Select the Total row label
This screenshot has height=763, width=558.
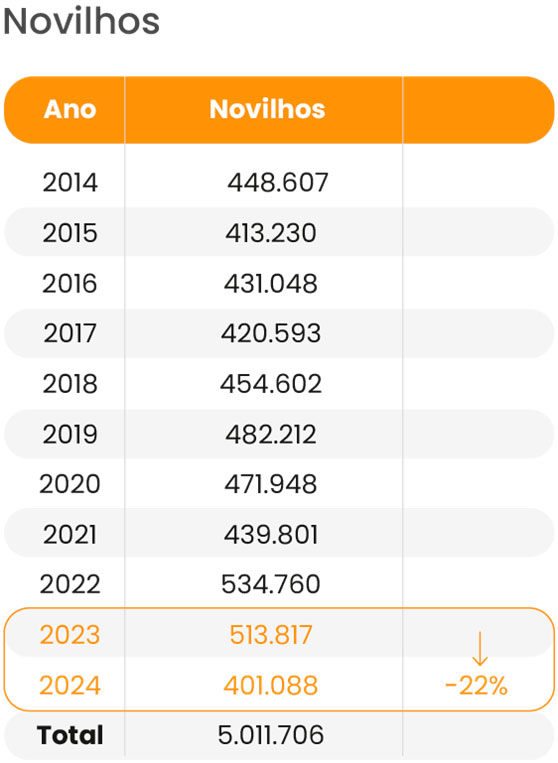[x=70, y=735]
